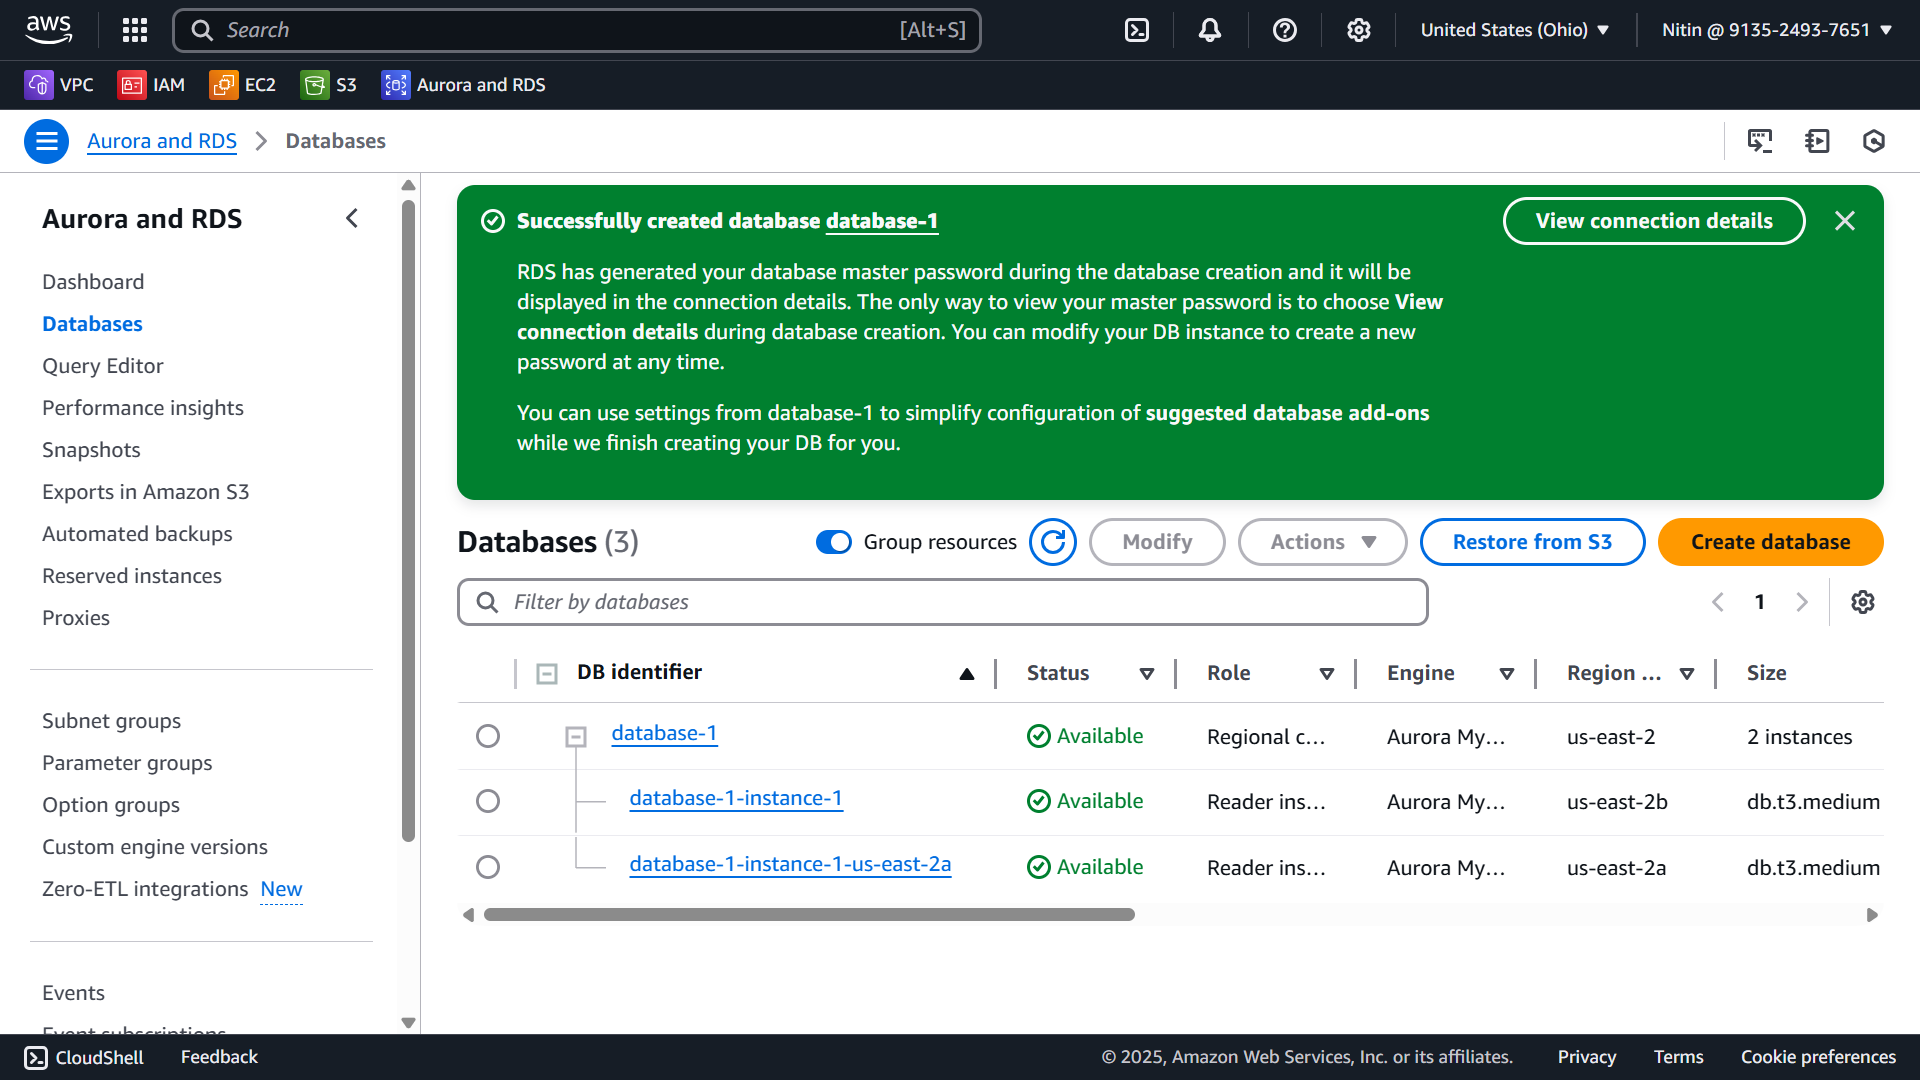Select the database-1 radio button
The width and height of the screenshot is (1920, 1080).
[x=488, y=736]
